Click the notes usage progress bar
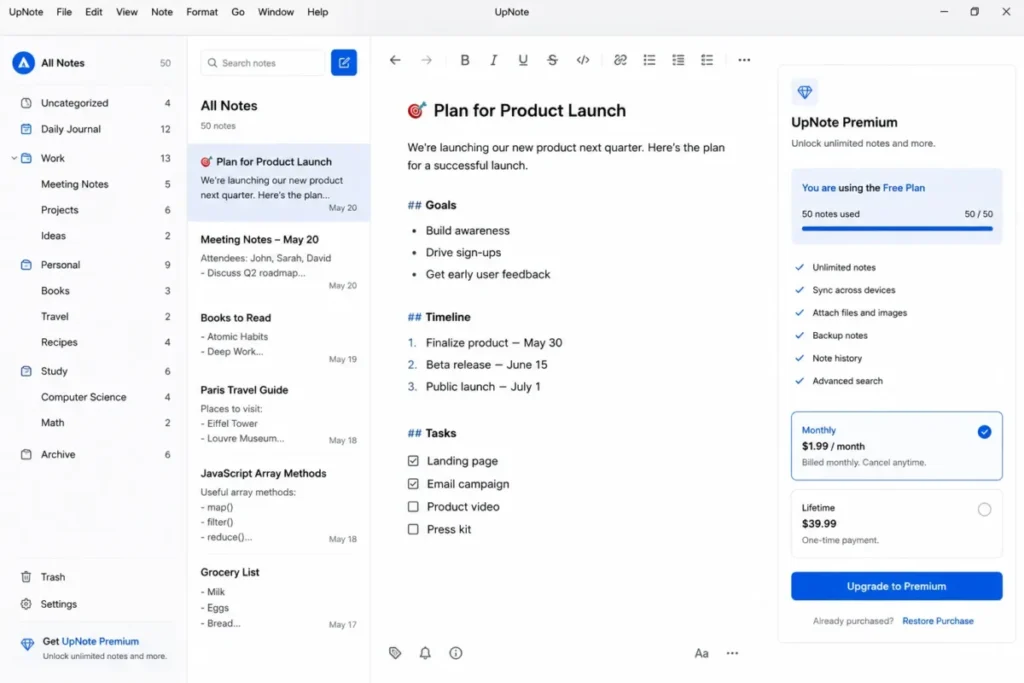This screenshot has width=1024, height=683. point(897,229)
